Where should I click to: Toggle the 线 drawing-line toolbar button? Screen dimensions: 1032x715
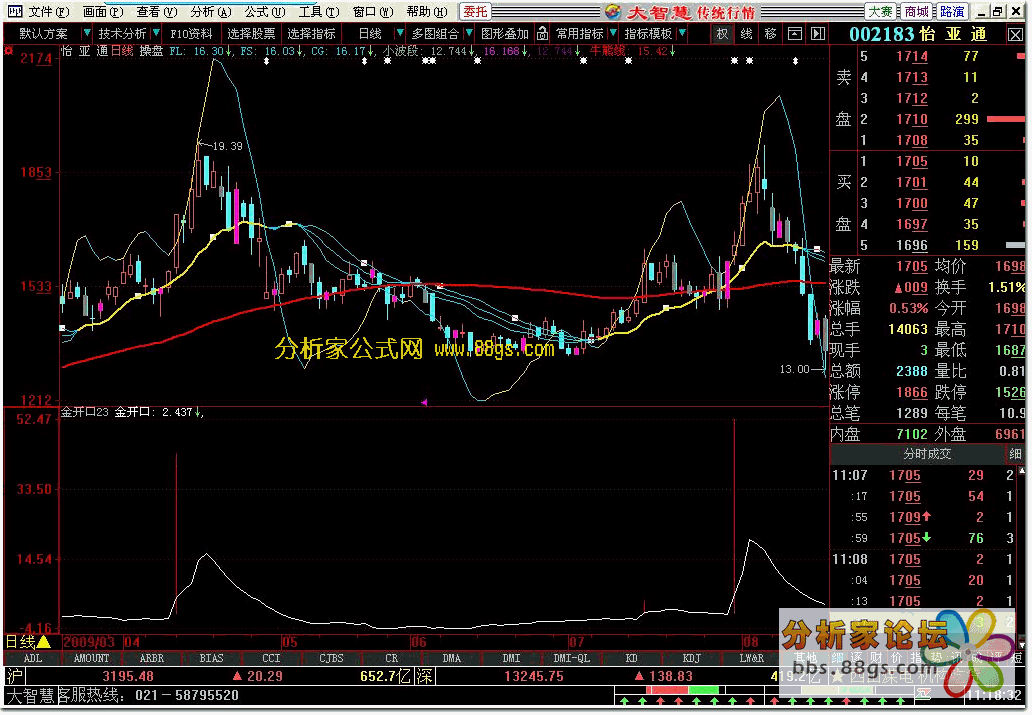746,34
